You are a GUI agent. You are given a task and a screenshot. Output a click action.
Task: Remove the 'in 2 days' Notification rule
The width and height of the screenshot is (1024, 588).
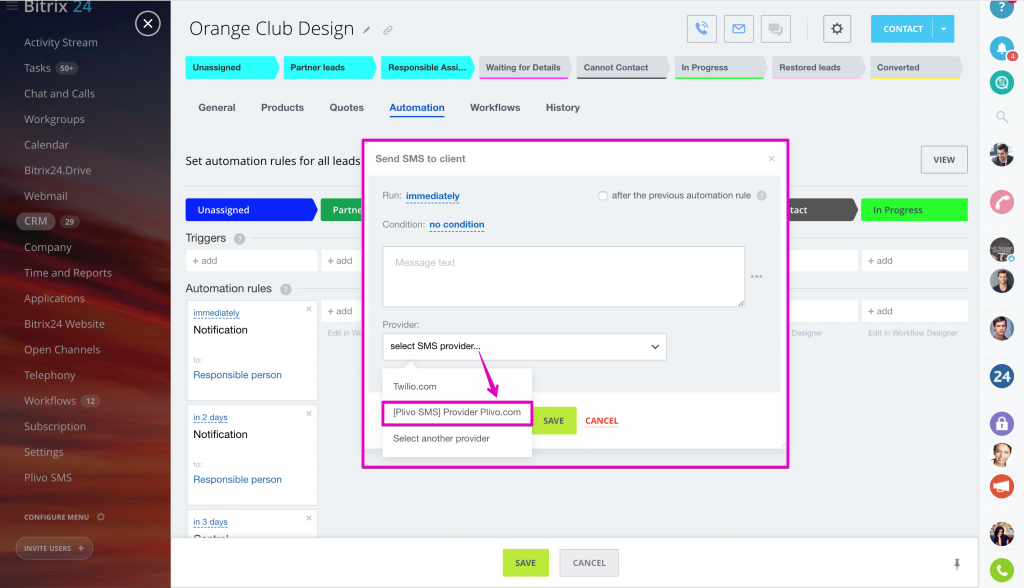point(309,414)
